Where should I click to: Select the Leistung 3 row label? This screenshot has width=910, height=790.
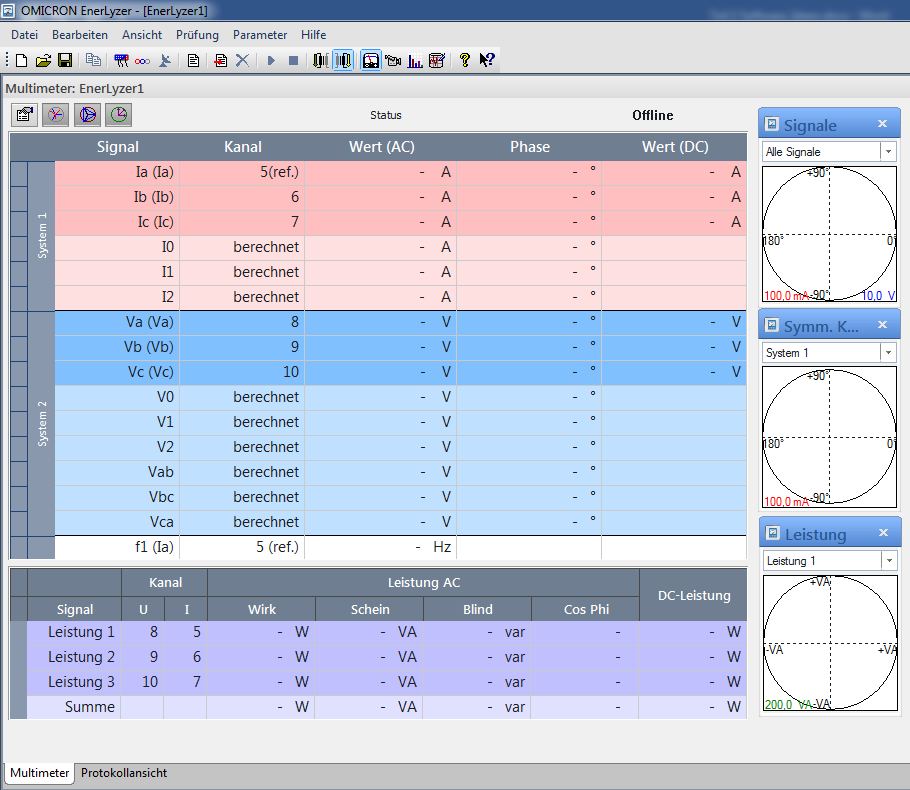(x=74, y=681)
